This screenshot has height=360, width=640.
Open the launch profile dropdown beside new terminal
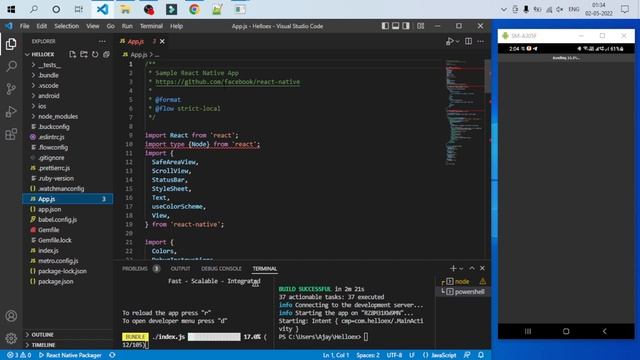click(461, 268)
